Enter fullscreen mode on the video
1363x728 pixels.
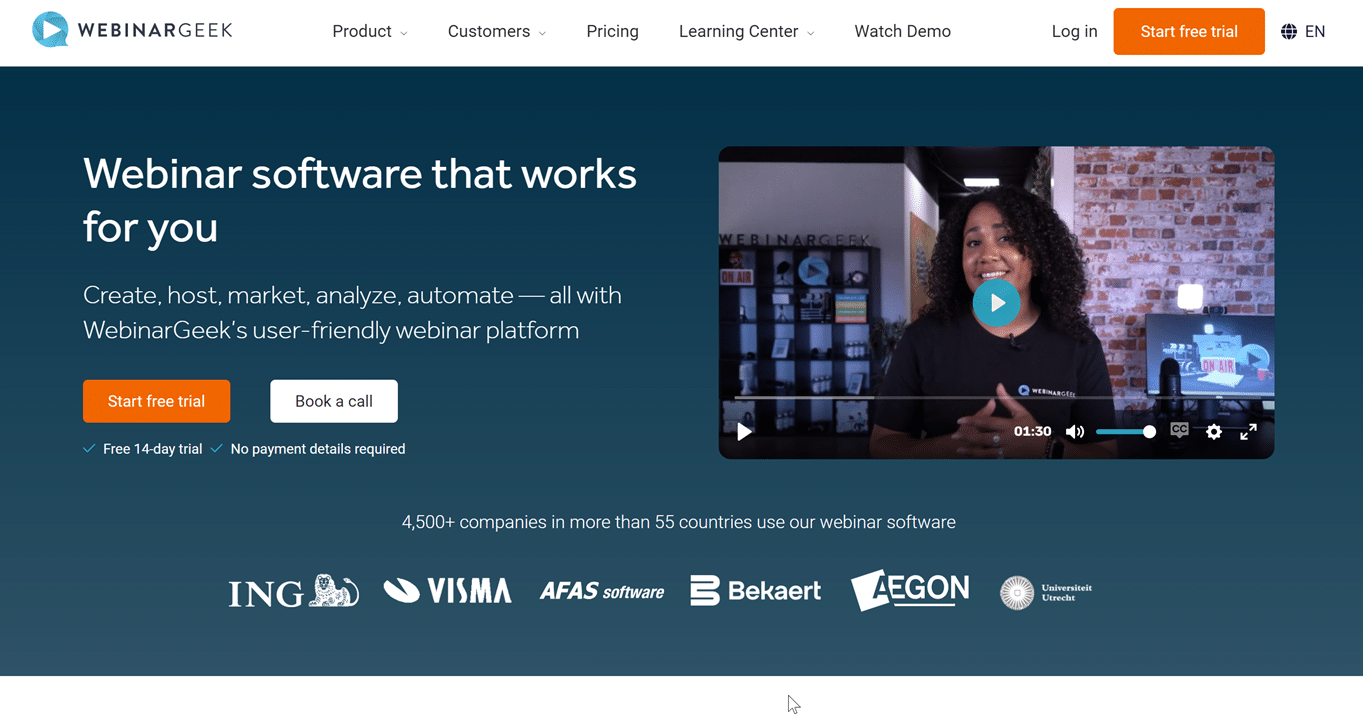point(1249,432)
